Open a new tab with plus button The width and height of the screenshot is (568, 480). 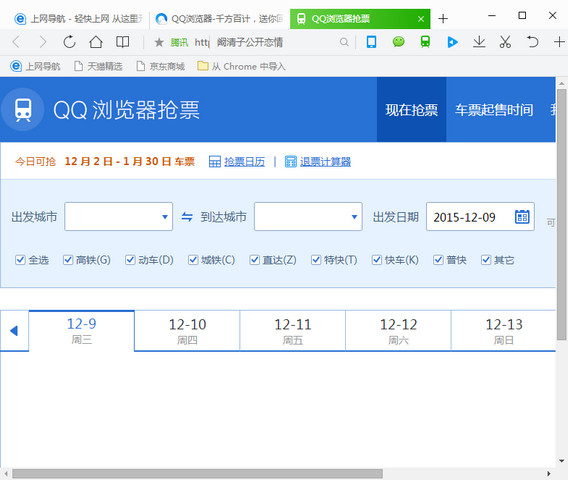[x=443, y=18]
